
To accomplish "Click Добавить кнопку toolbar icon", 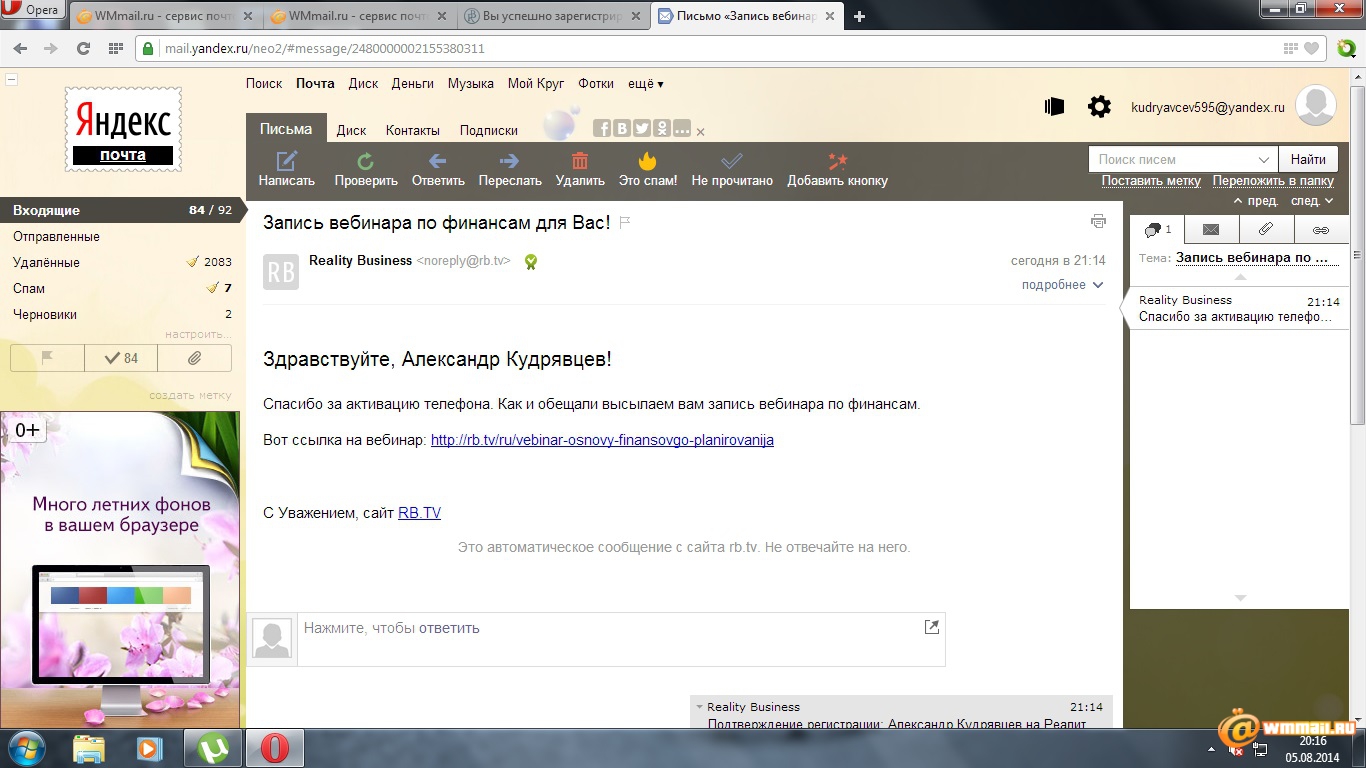I will [x=838, y=160].
